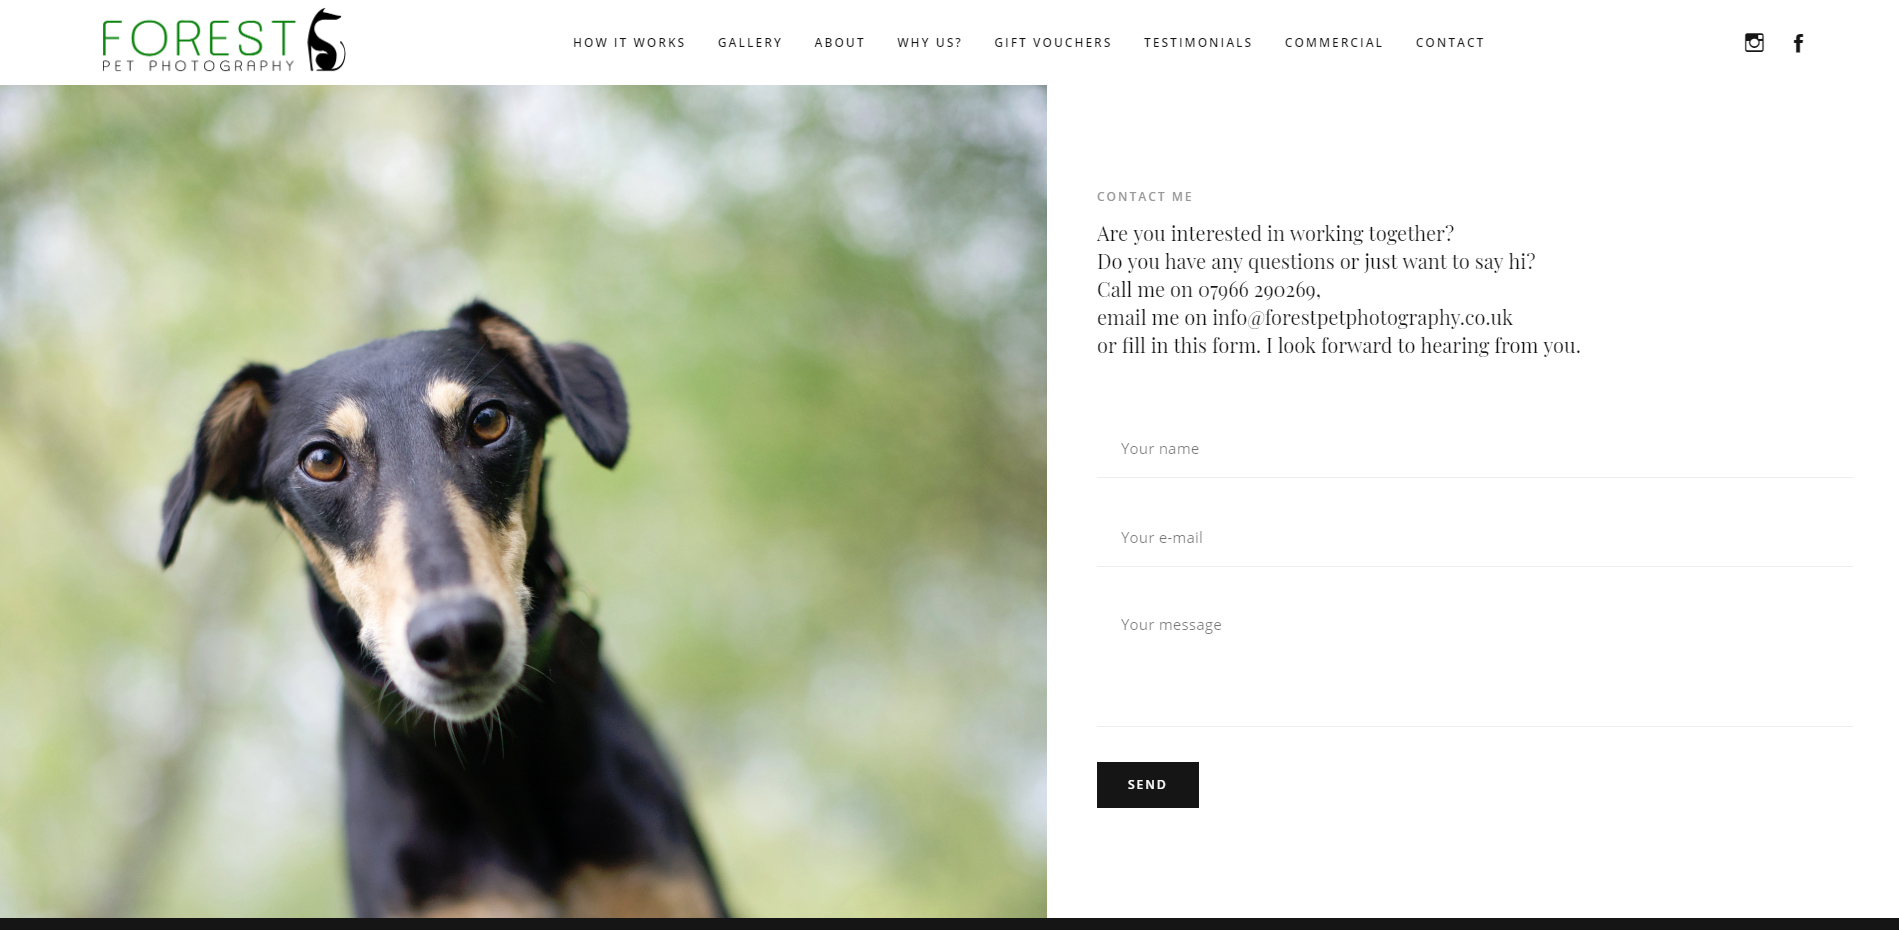Screen dimensions: 1899x930
Task: Click the black cat silhouette in logo
Action: (x=326, y=41)
